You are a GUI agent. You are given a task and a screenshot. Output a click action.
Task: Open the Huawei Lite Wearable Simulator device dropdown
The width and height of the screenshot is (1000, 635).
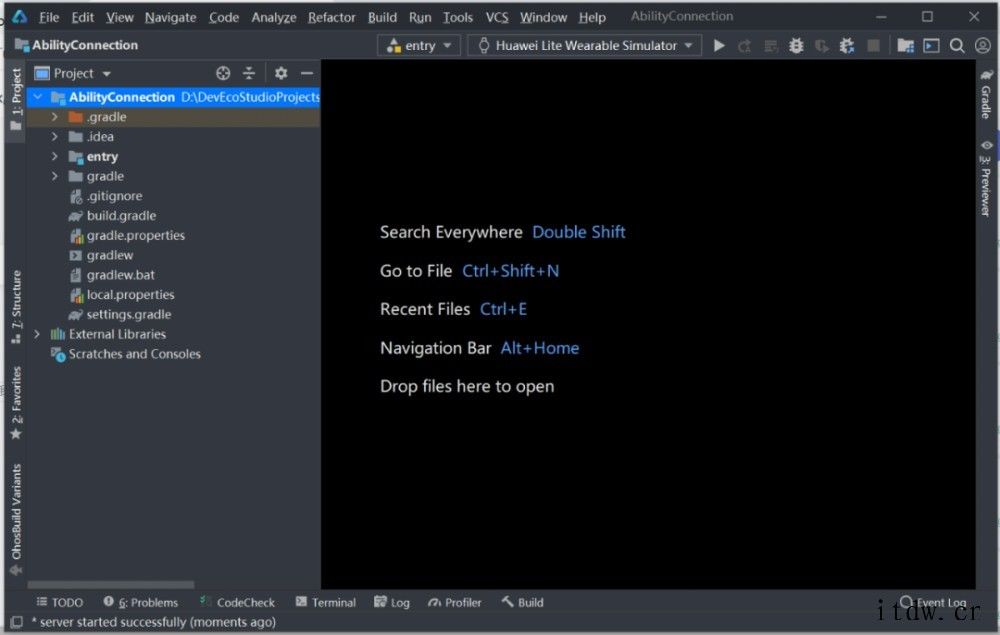coord(585,45)
